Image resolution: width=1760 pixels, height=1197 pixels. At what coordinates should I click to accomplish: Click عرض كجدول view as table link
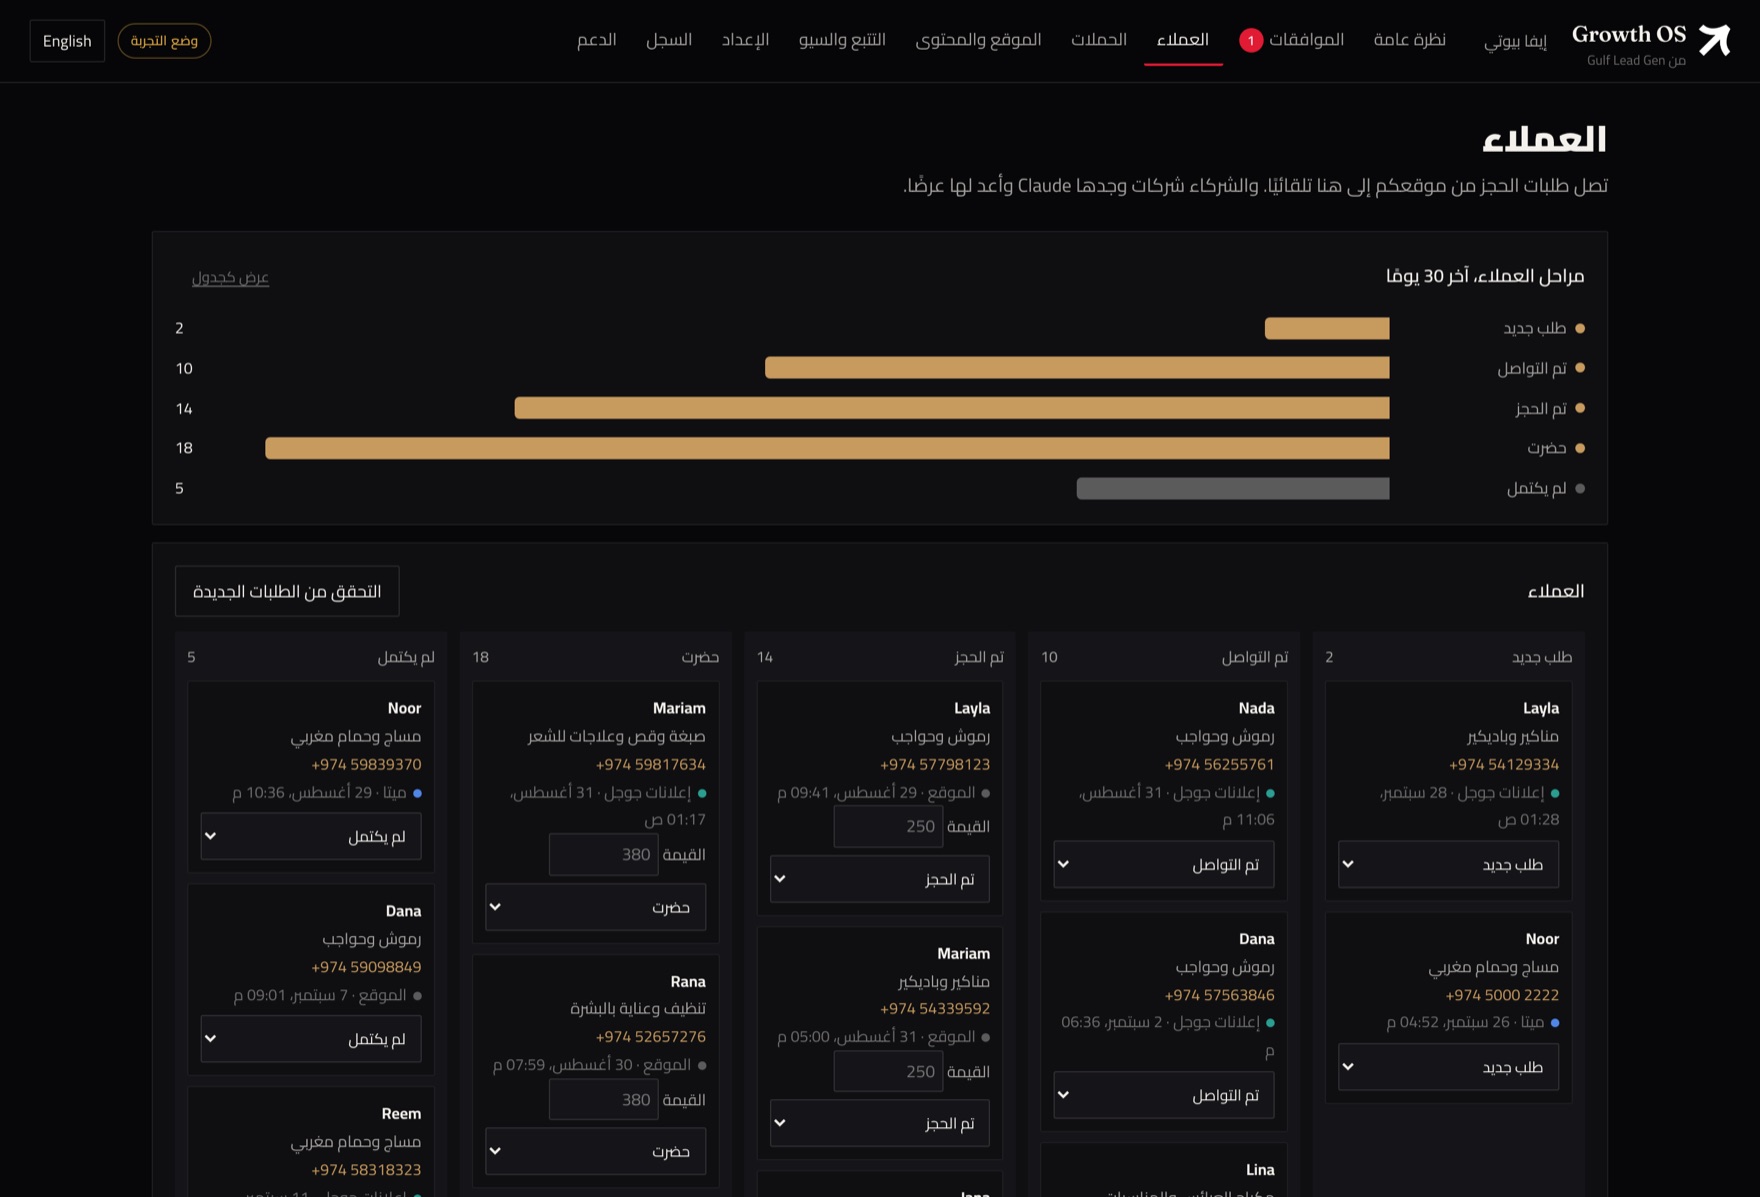pos(230,277)
